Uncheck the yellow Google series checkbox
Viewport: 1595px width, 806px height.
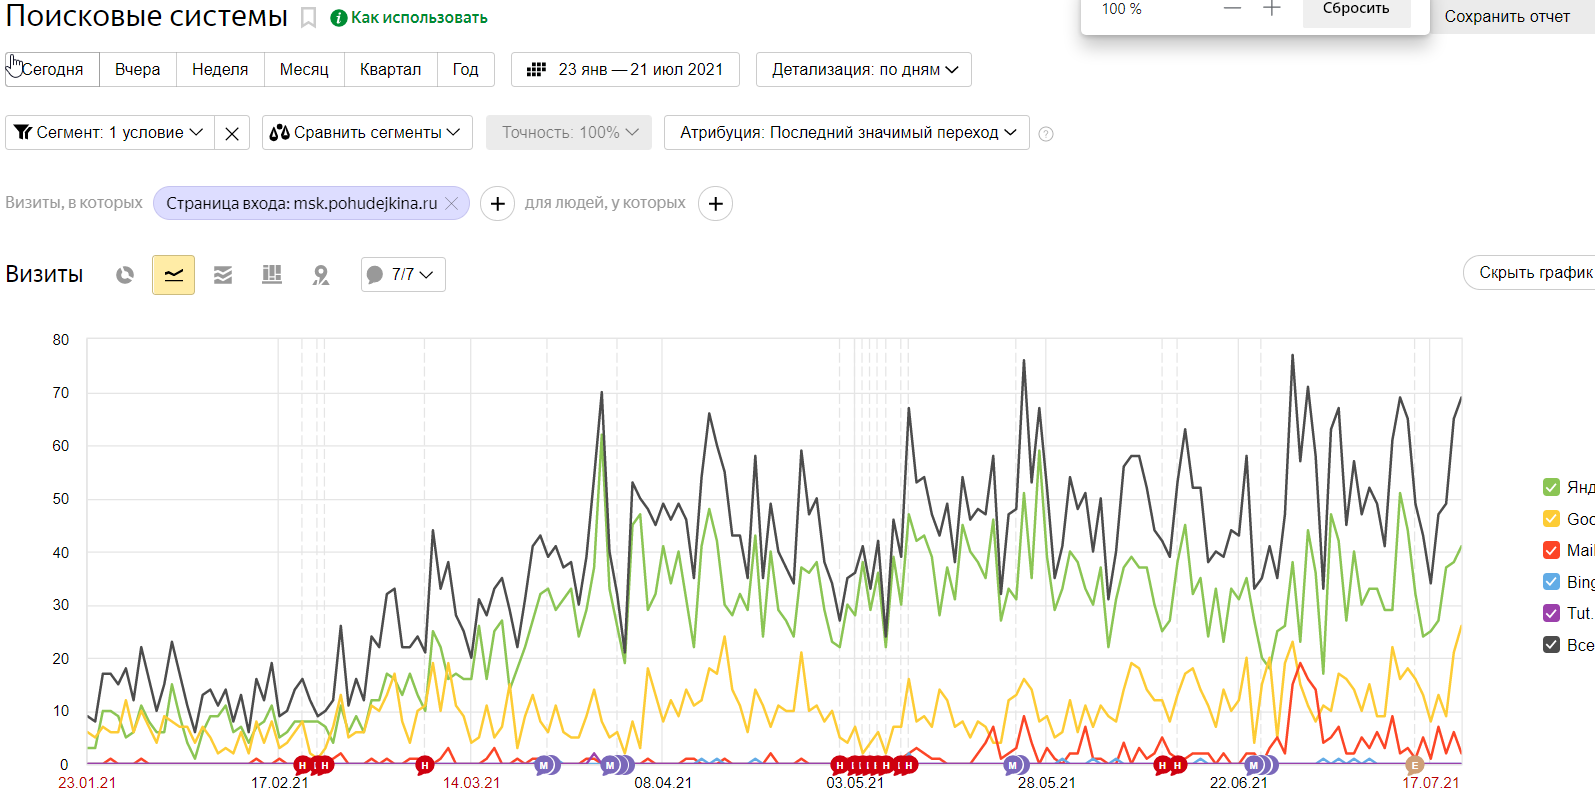point(1551,519)
